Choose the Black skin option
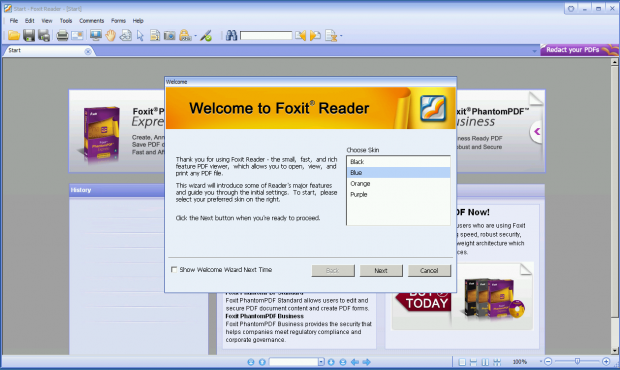This screenshot has width=620, height=370. click(398, 162)
